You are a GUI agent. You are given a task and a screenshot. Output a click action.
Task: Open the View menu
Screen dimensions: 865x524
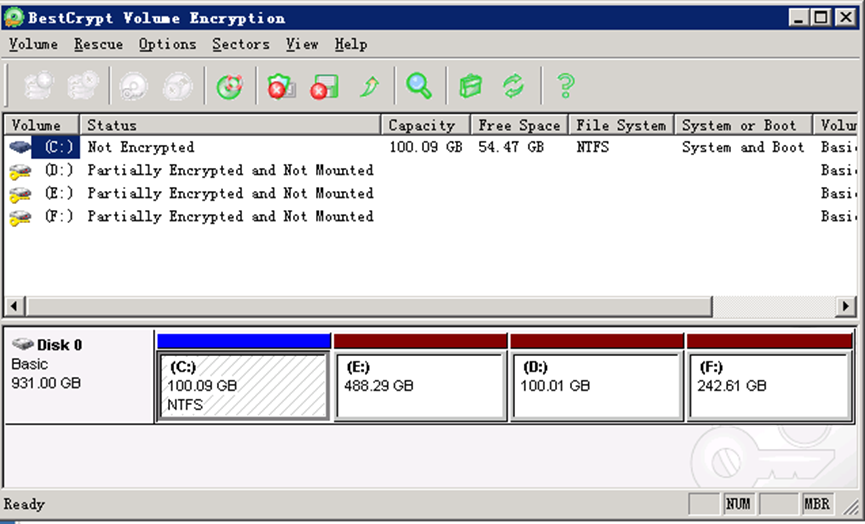(x=302, y=44)
